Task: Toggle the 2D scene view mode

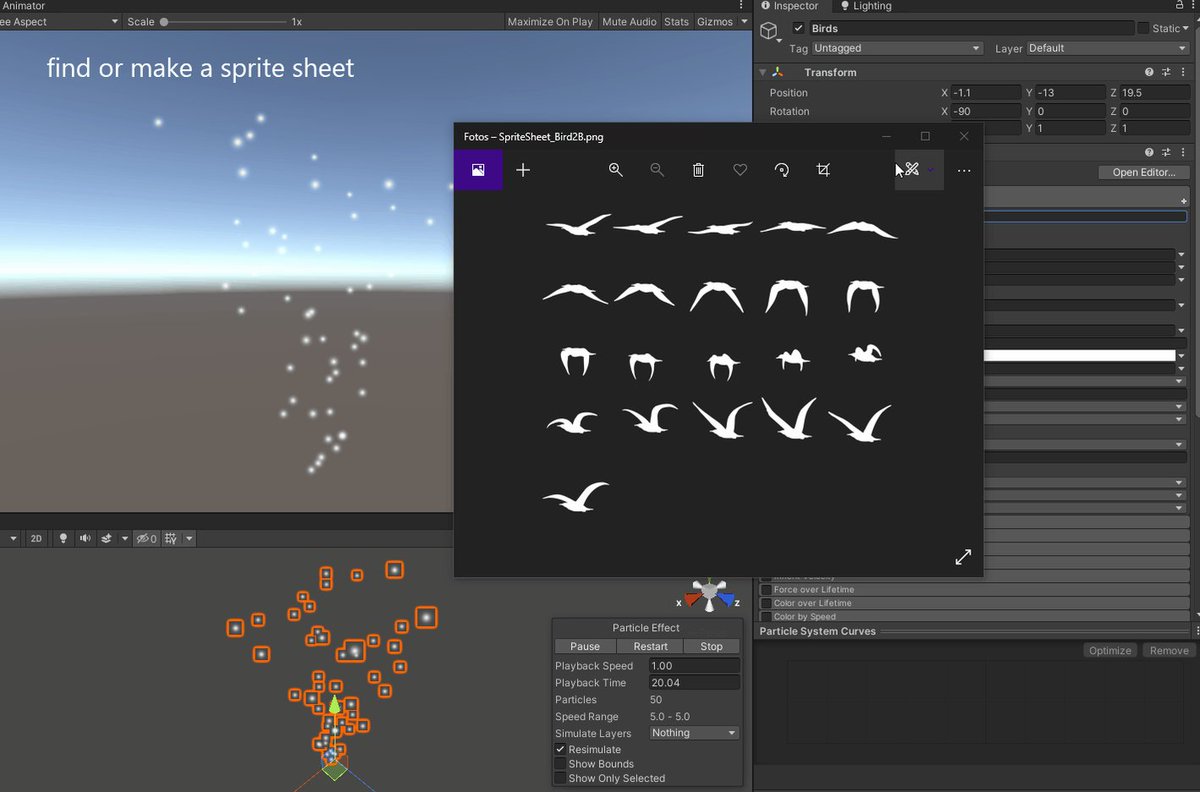Action: coord(37,538)
